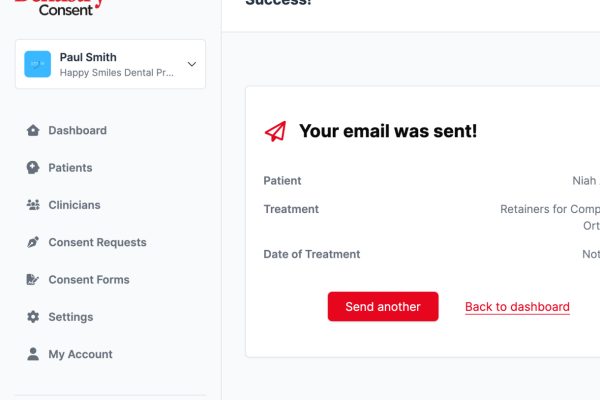Open the Patients menu item
Viewport: 600px width, 400px height.
click(70, 168)
